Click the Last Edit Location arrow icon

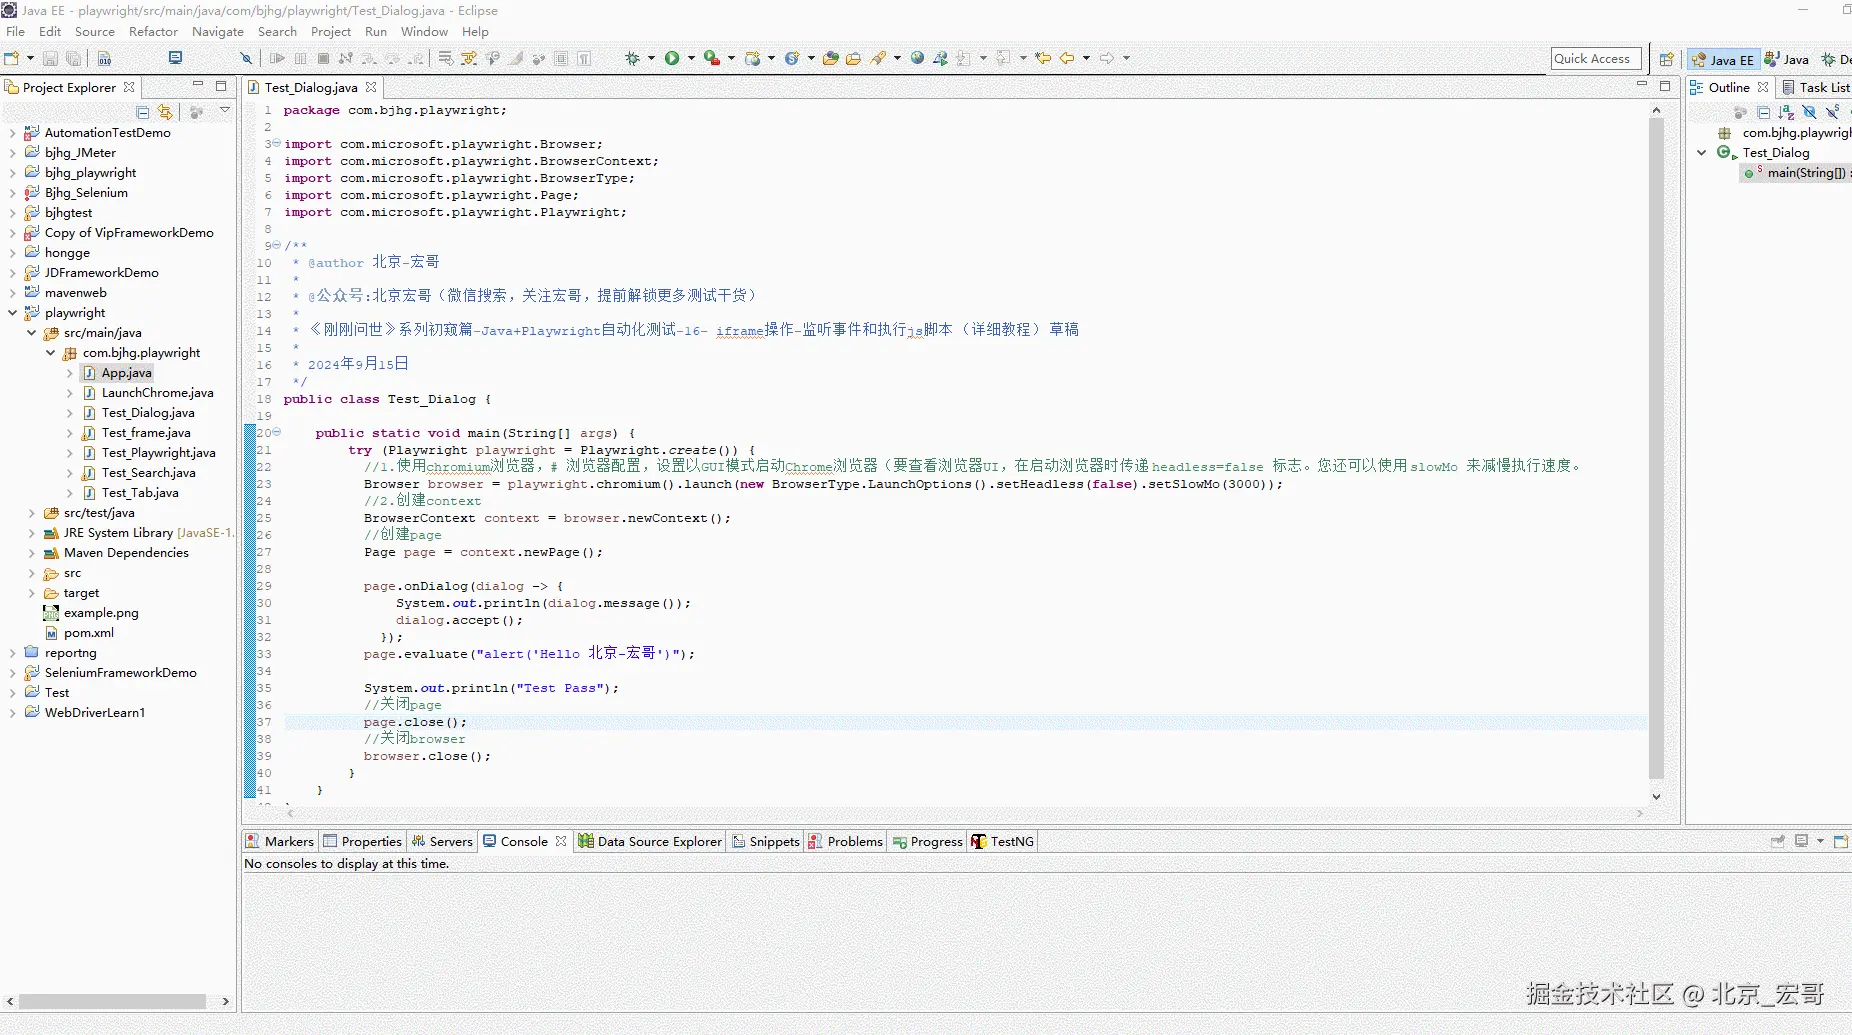1043,58
